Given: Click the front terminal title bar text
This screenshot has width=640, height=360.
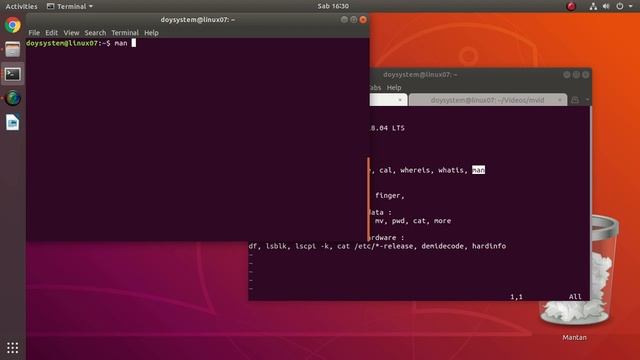Looking at the screenshot, I should [x=198, y=20].
